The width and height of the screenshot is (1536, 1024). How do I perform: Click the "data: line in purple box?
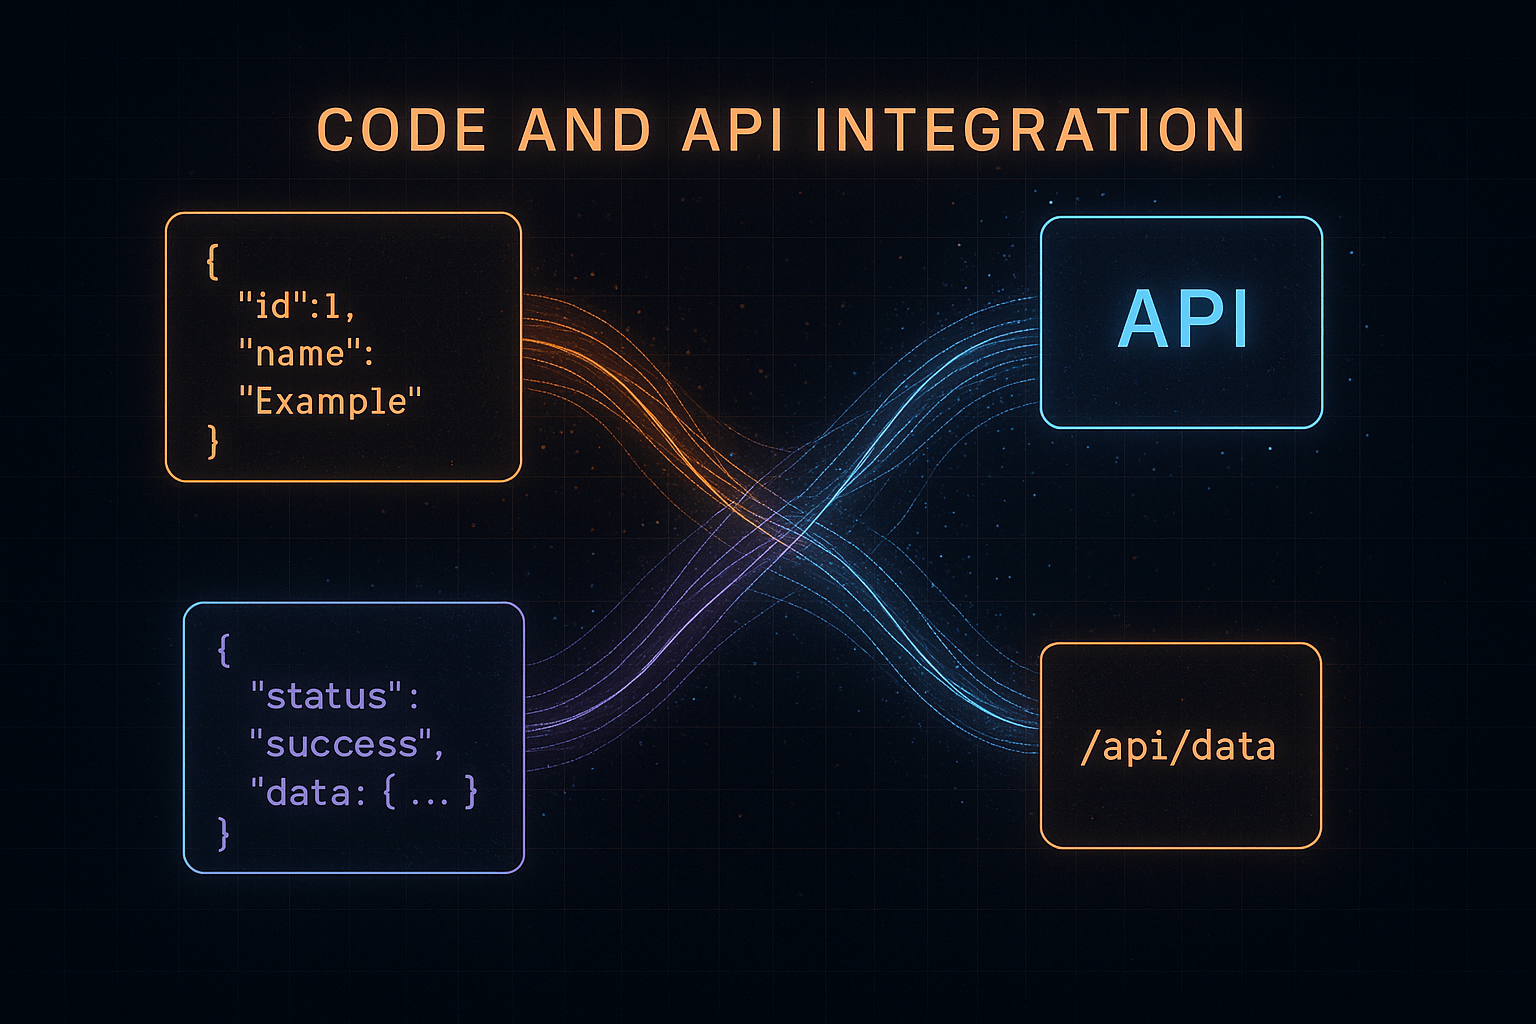300,793
